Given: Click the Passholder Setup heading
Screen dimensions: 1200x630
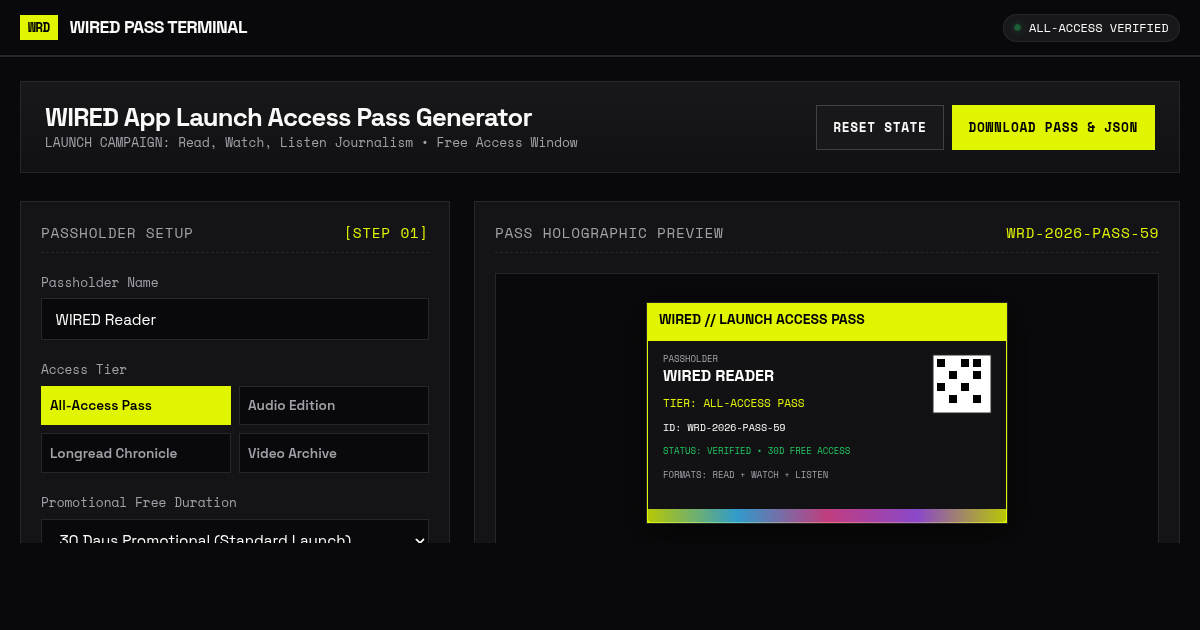Looking at the screenshot, I should [117, 233].
